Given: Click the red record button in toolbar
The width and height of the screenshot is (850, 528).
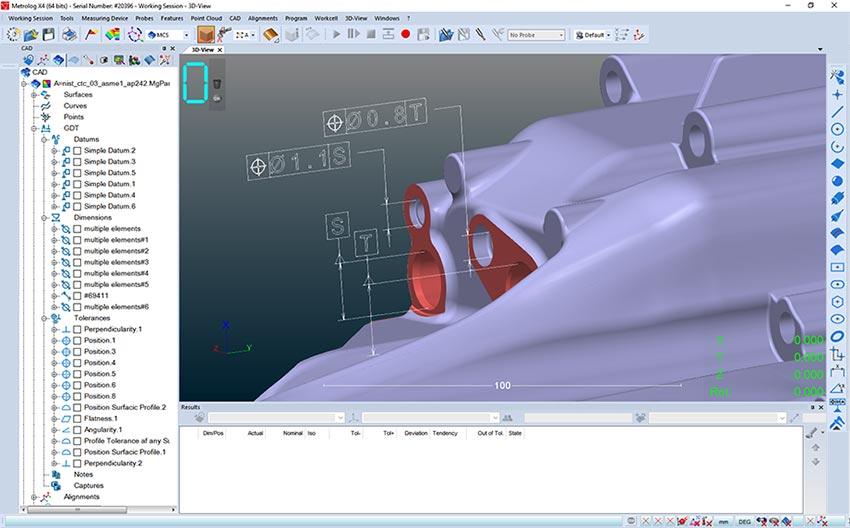Looking at the screenshot, I should [x=406, y=34].
